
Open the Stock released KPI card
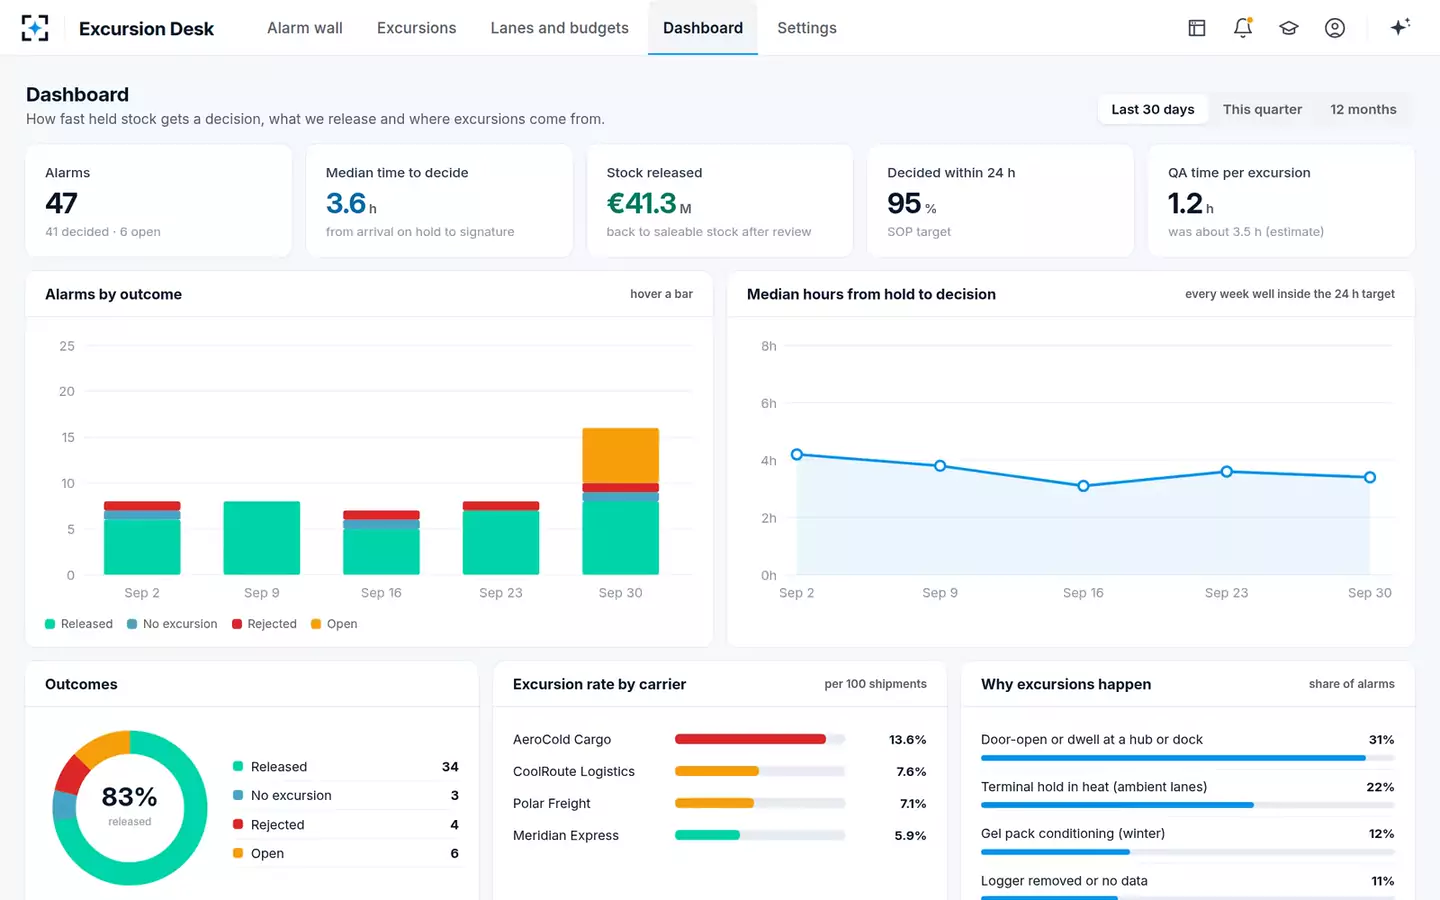coord(720,201)
